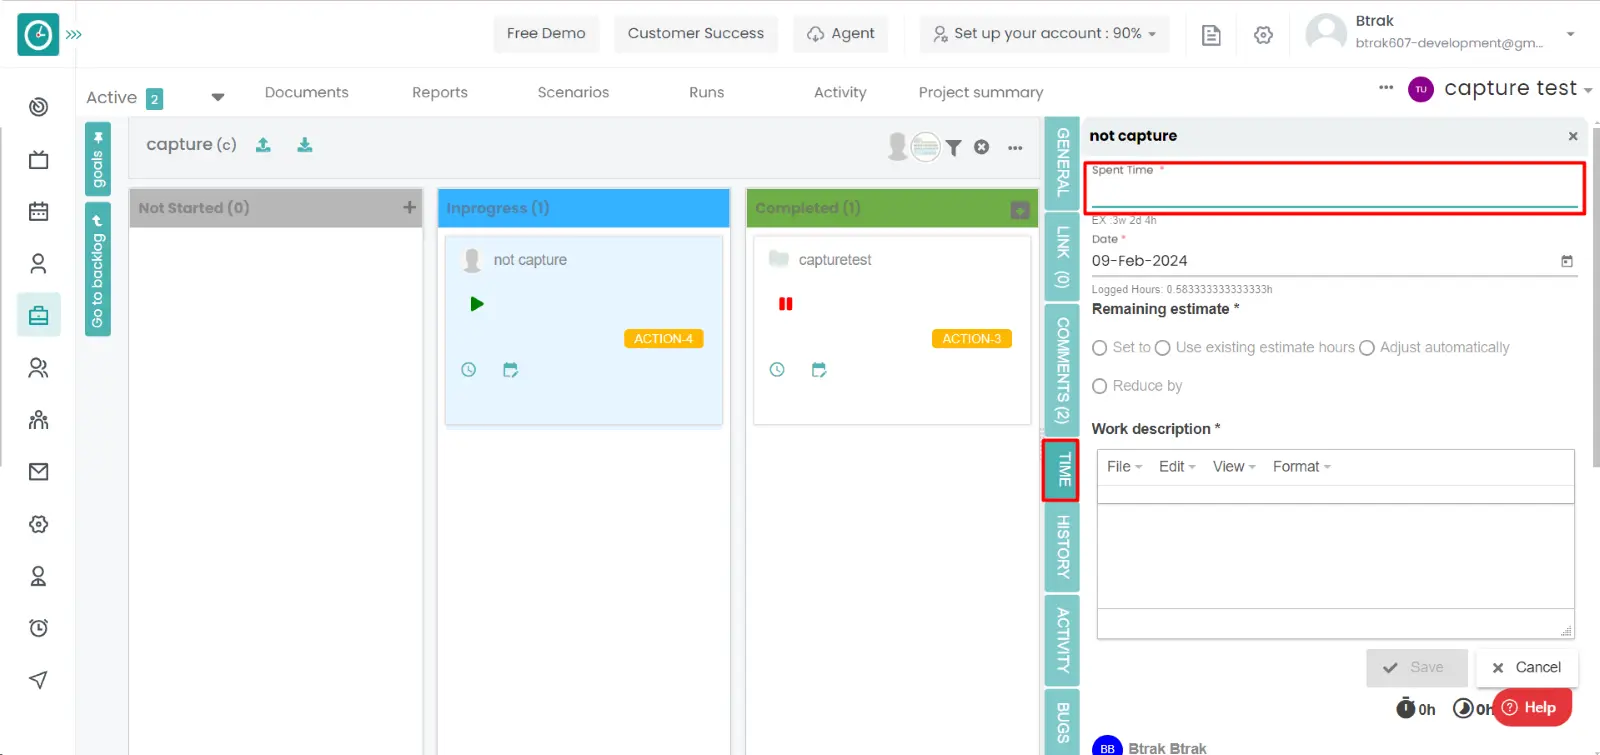
Task: Click the mail icon in left sidebar
Action: pos(38,472)
